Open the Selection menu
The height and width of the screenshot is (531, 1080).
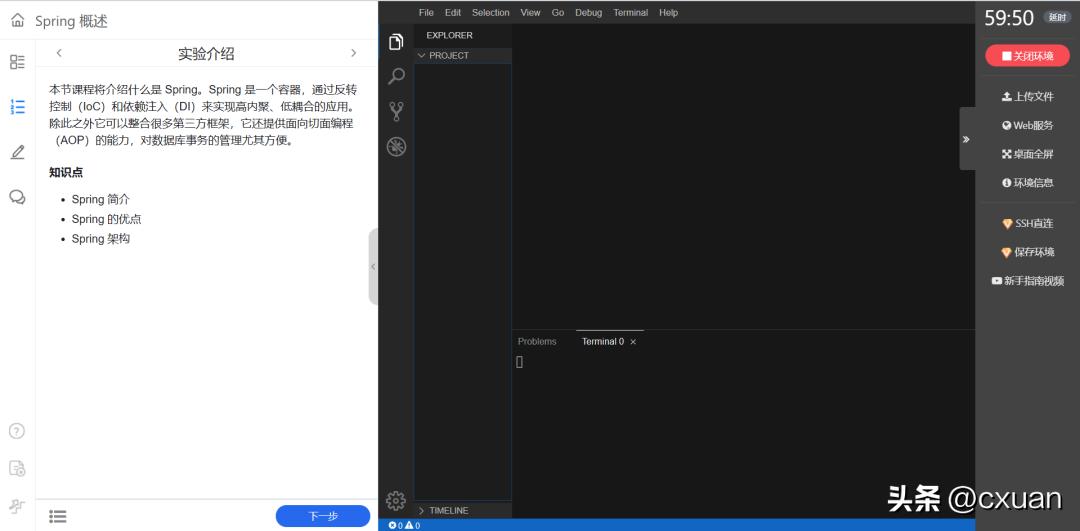[490, 12]
